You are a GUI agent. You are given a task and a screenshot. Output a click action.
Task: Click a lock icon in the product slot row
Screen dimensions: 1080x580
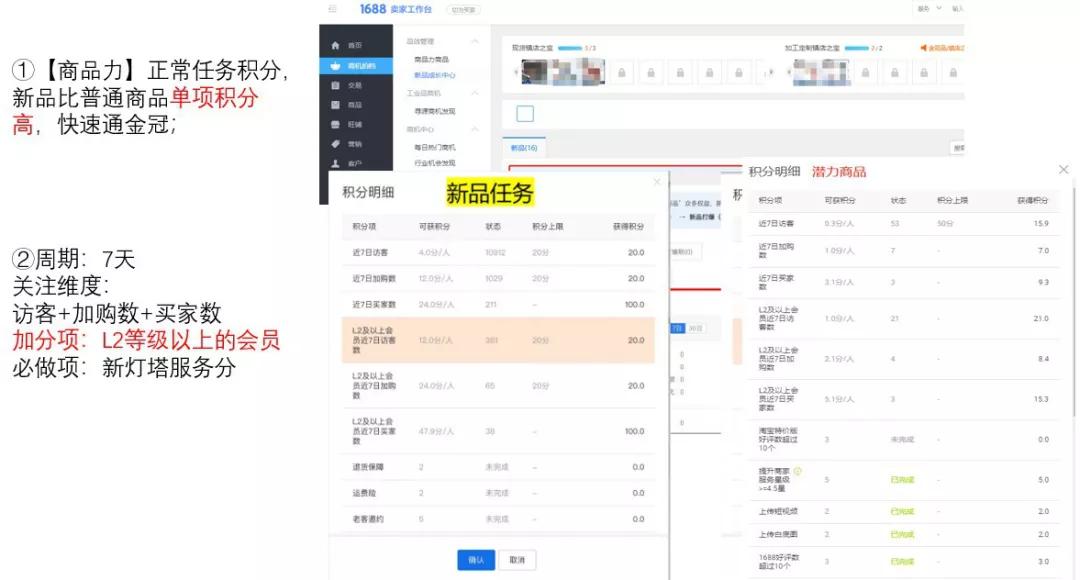(623, 73)
